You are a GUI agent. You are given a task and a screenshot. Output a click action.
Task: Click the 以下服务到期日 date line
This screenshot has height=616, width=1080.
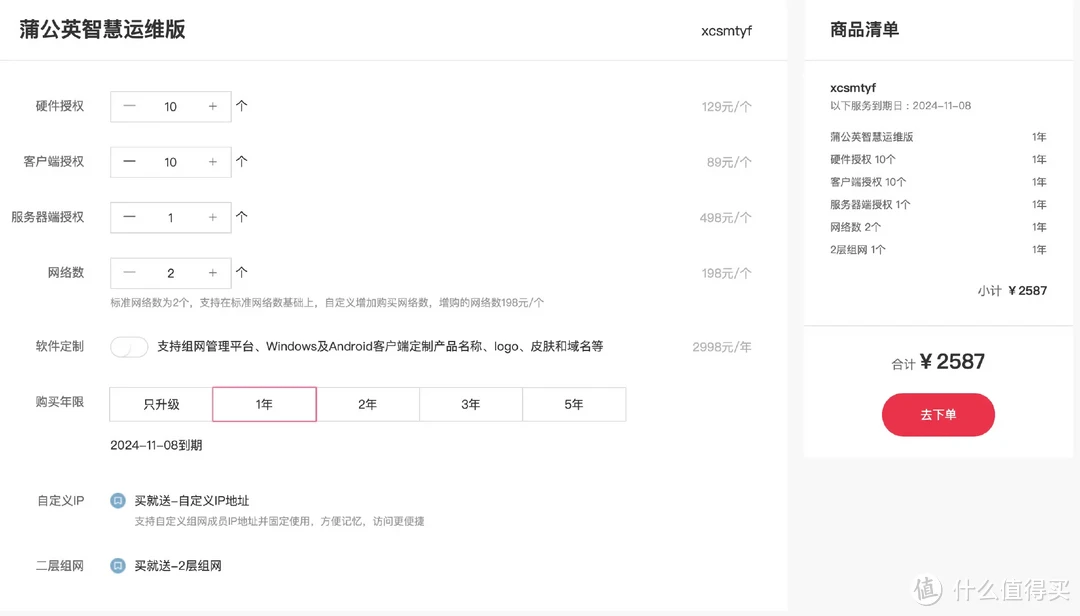(900, 106)
